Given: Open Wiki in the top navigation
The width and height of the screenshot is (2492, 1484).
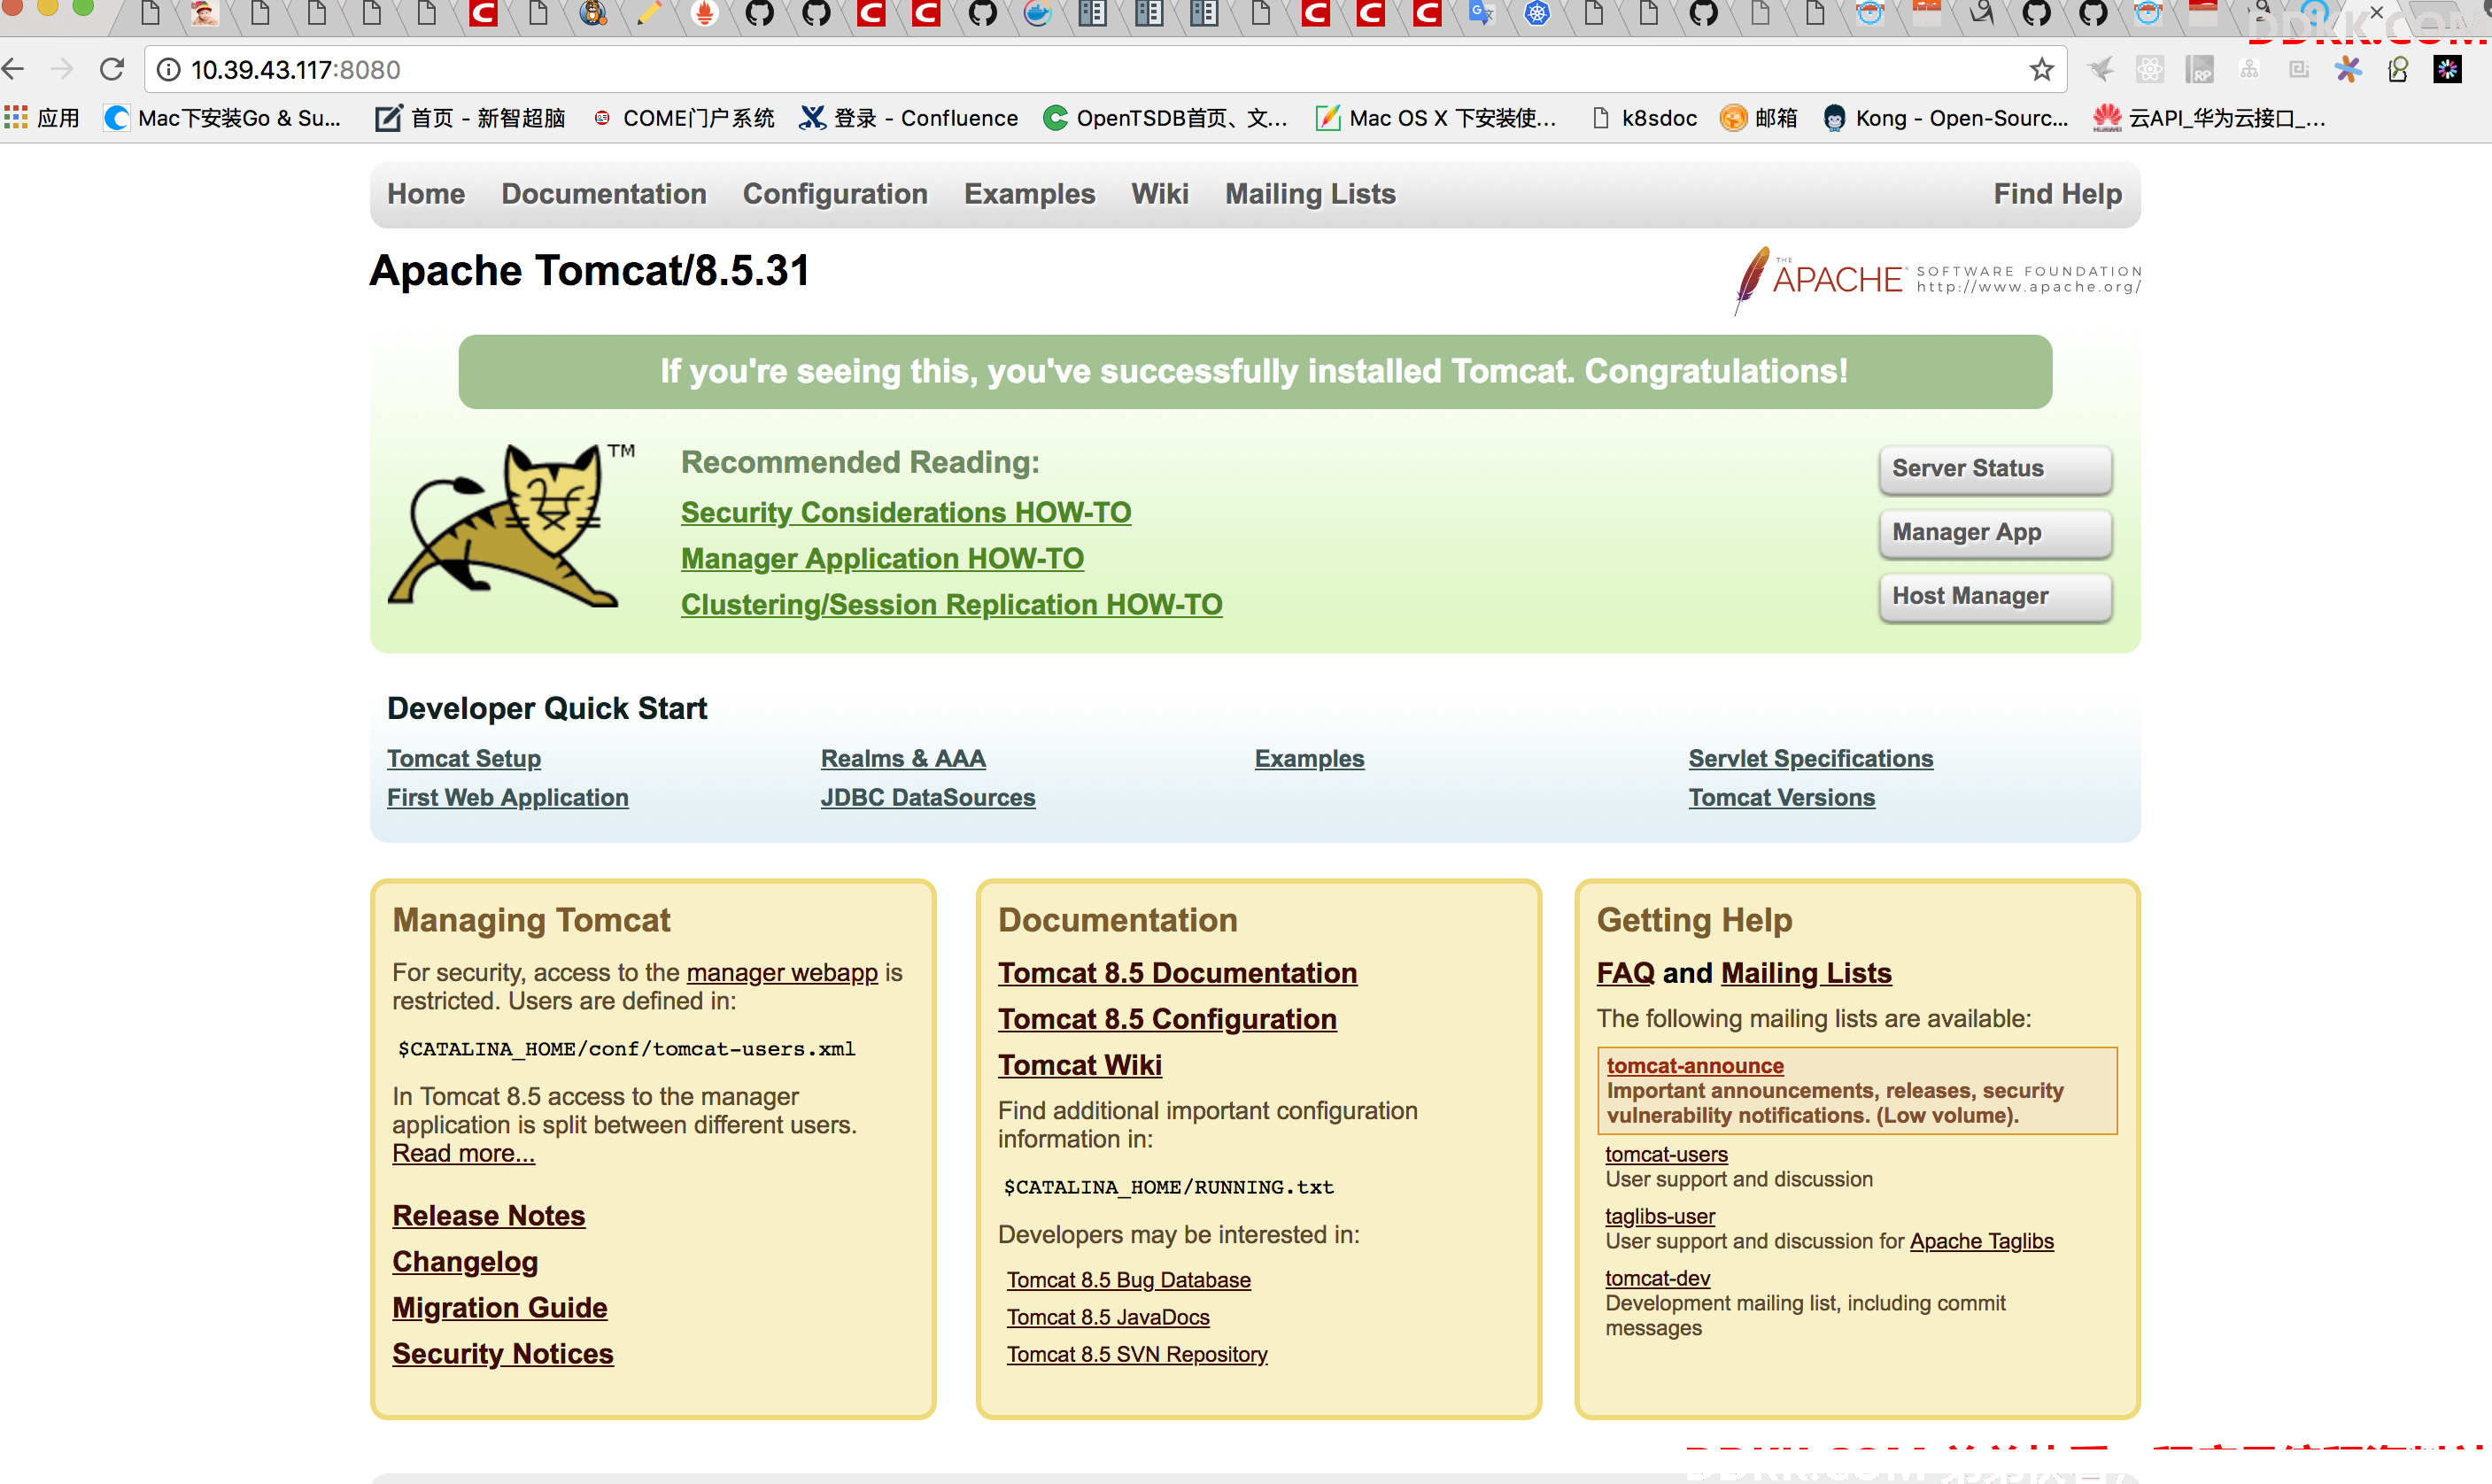Looking at the screenshot, I should [x=1160, y=194].
